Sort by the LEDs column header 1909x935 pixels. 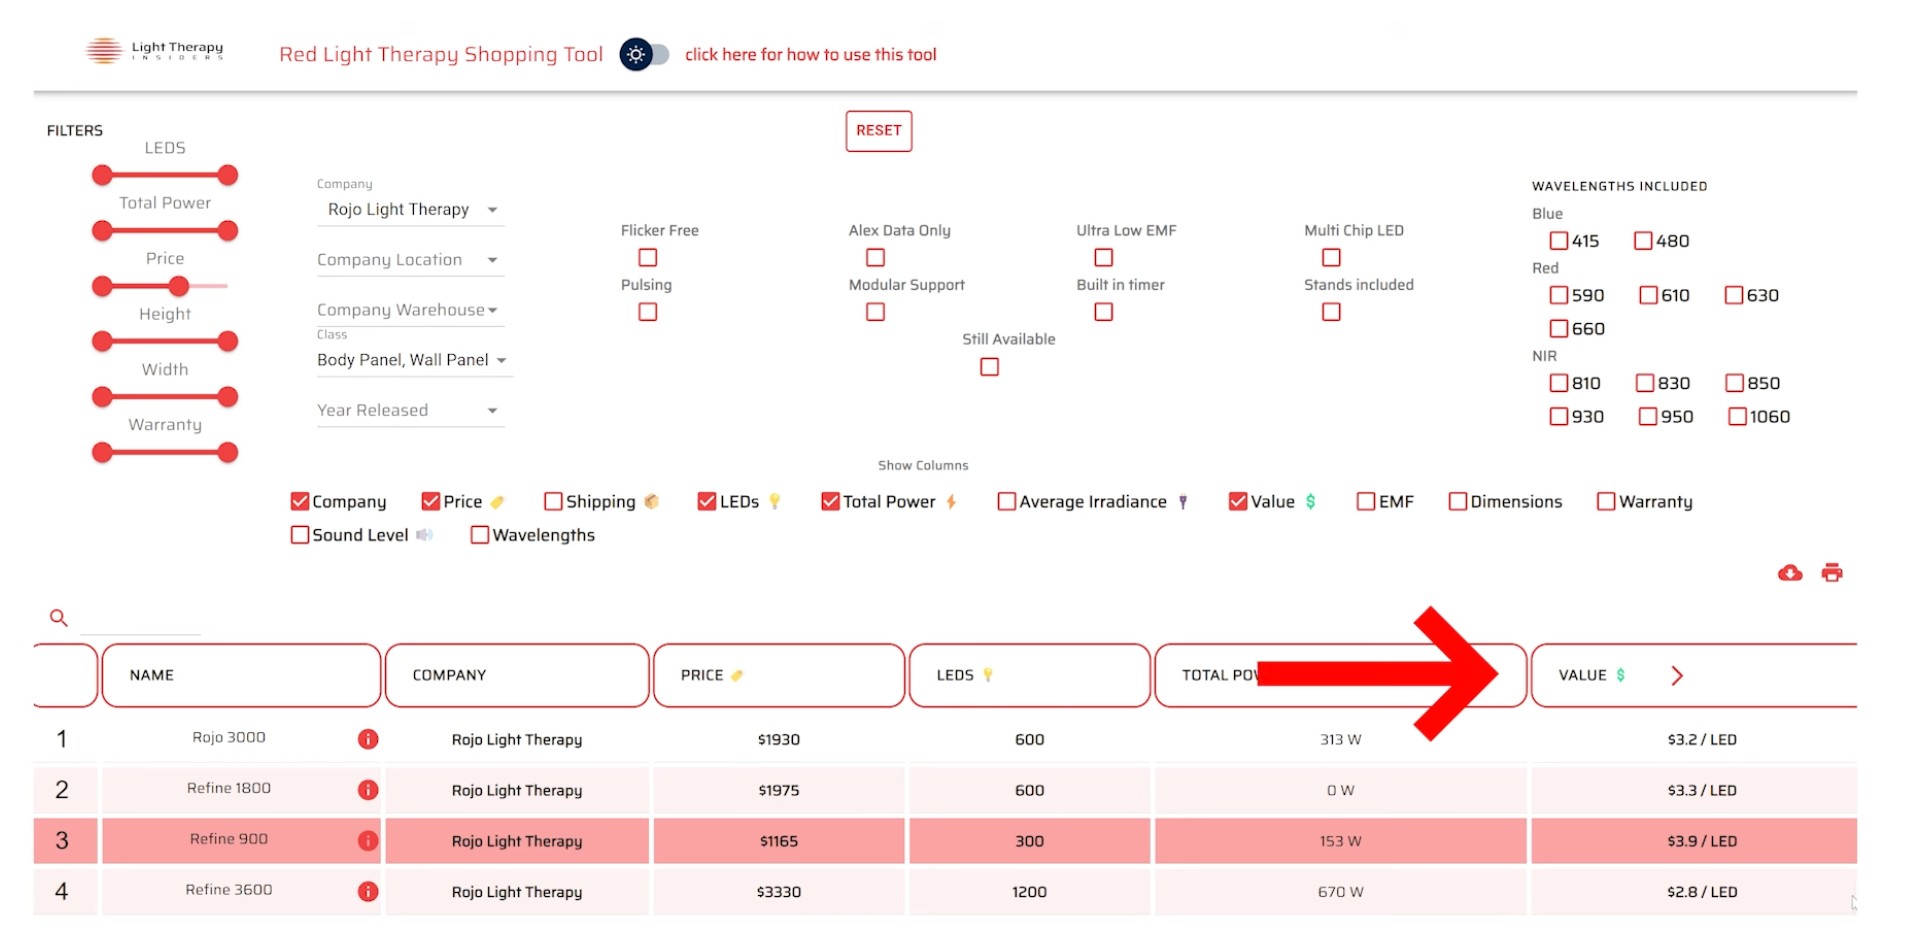[1030, 676]
